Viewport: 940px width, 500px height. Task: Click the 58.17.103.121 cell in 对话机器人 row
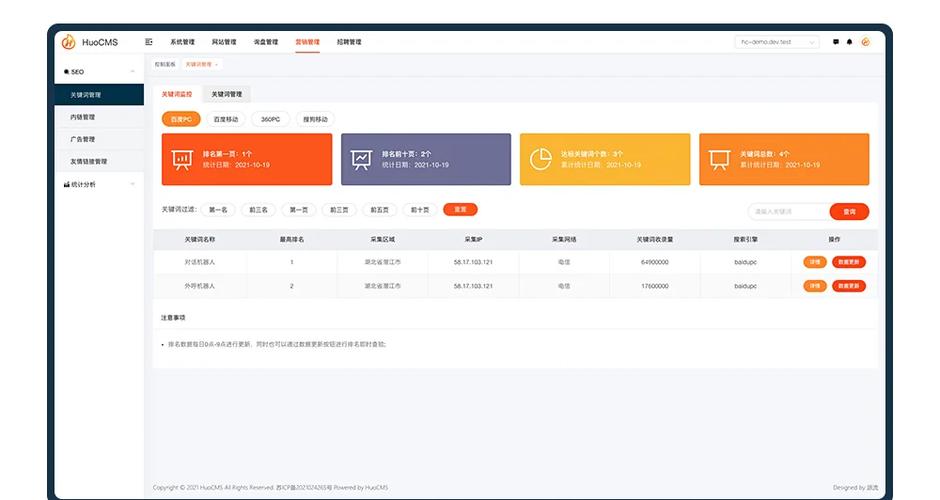tap(473, 262)
